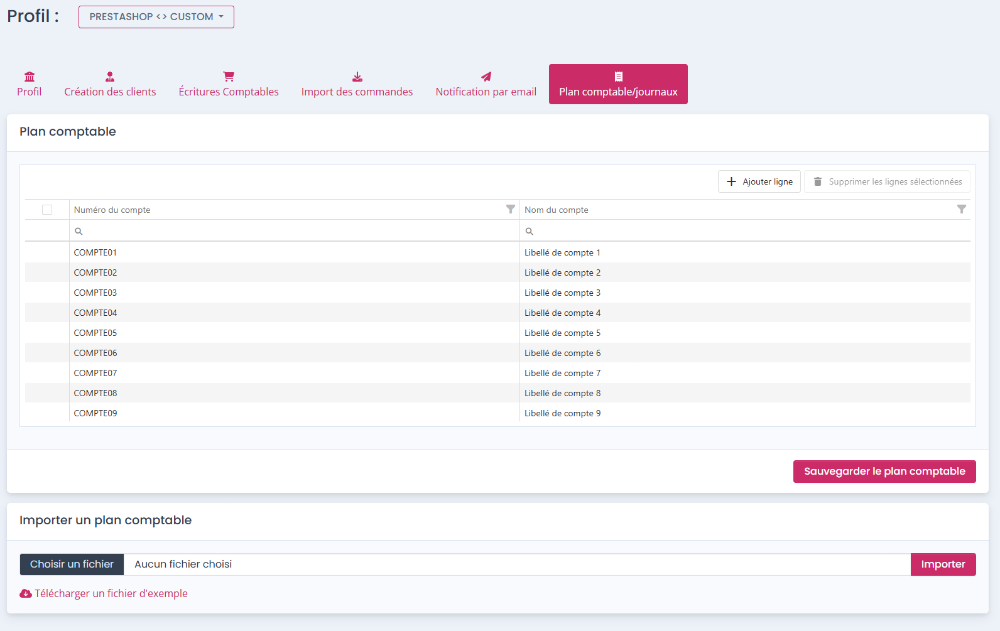This screenshot has width=1000, height=631.
Task: Click the download icon above Import des commandes
Action: pyautogui.click(x=357, y=77)
